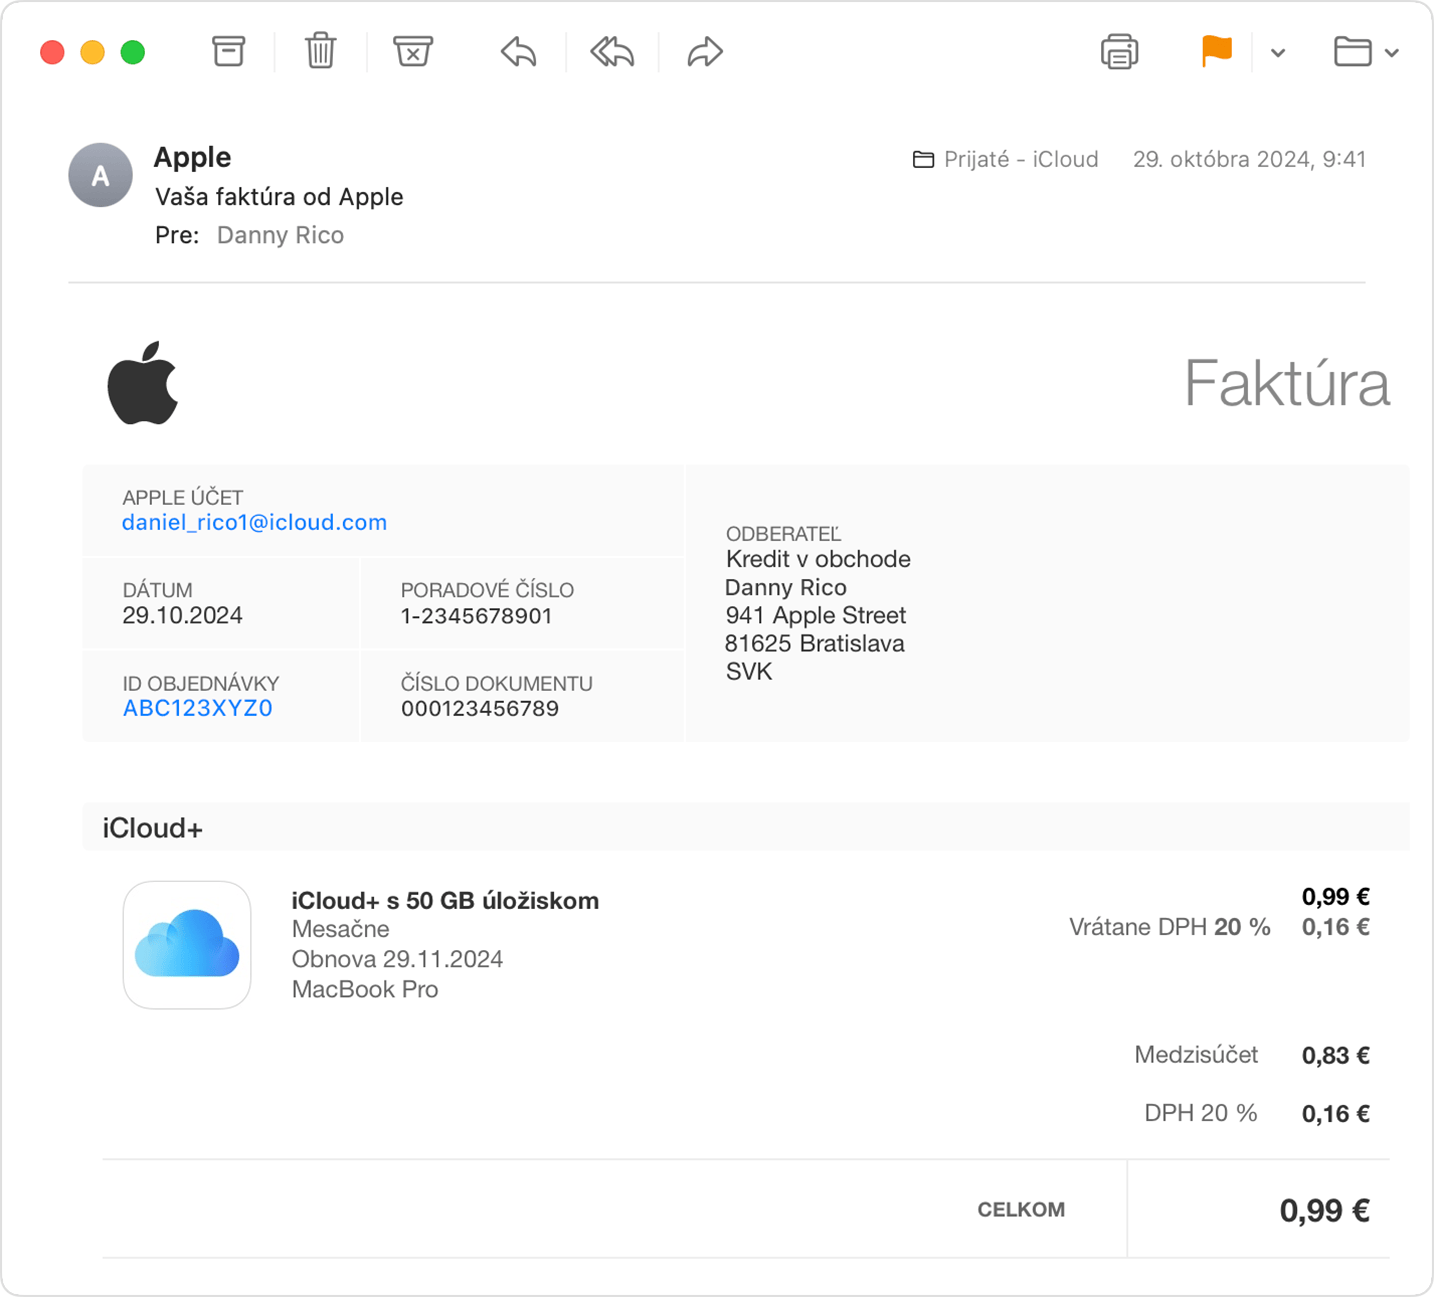Click the text Kredit v obchode
The height and width of the screenshot is (1298, 1434).
tap(818, 559)
